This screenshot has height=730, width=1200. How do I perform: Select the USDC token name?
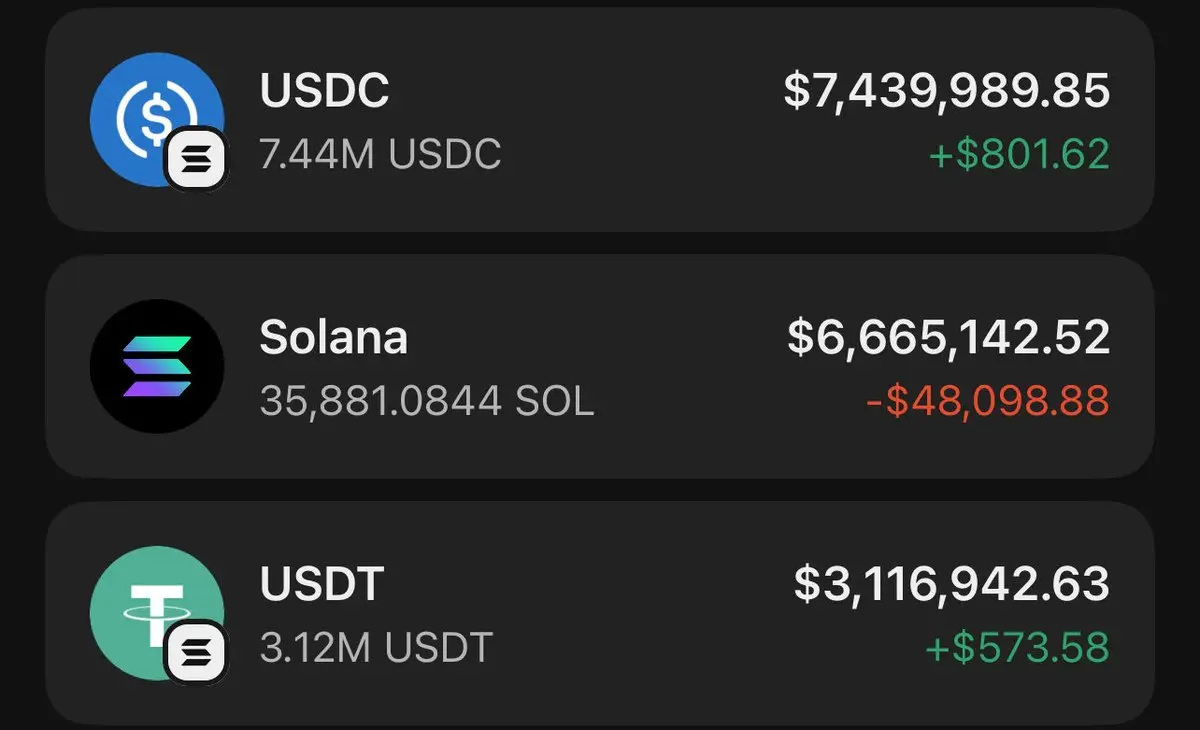[324, 91]
